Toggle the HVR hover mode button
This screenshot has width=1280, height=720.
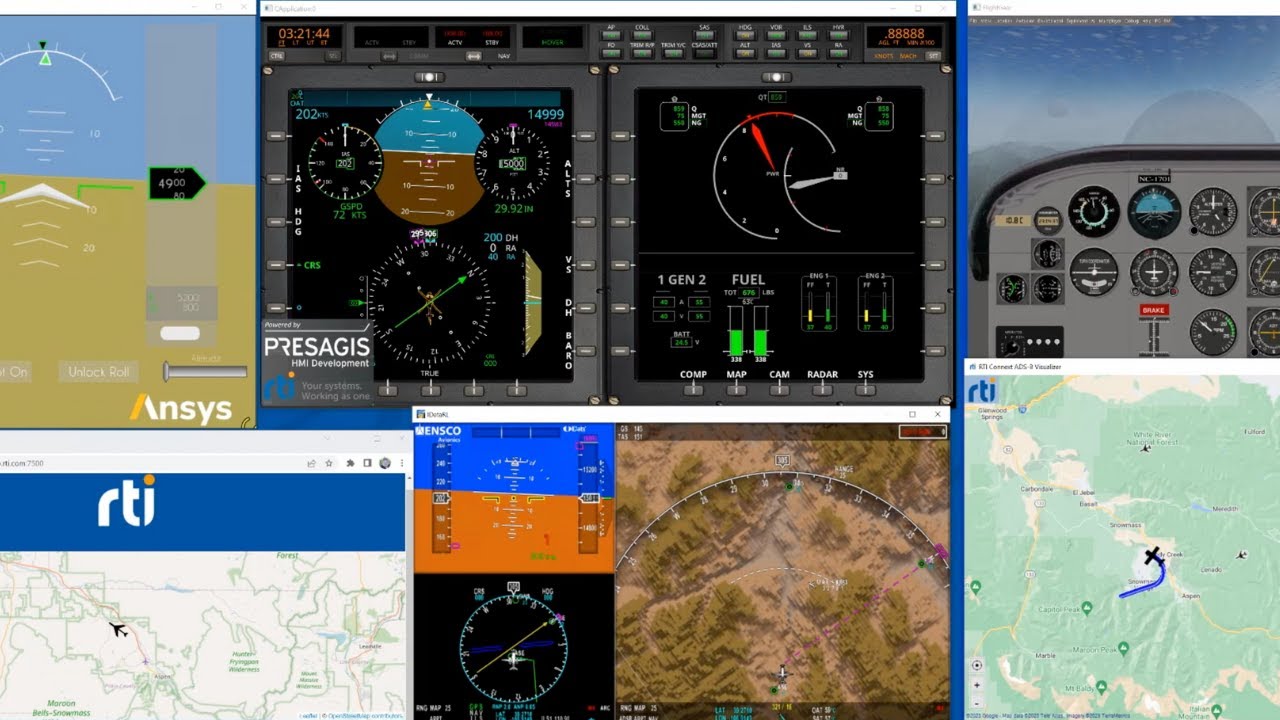(838, 35)
